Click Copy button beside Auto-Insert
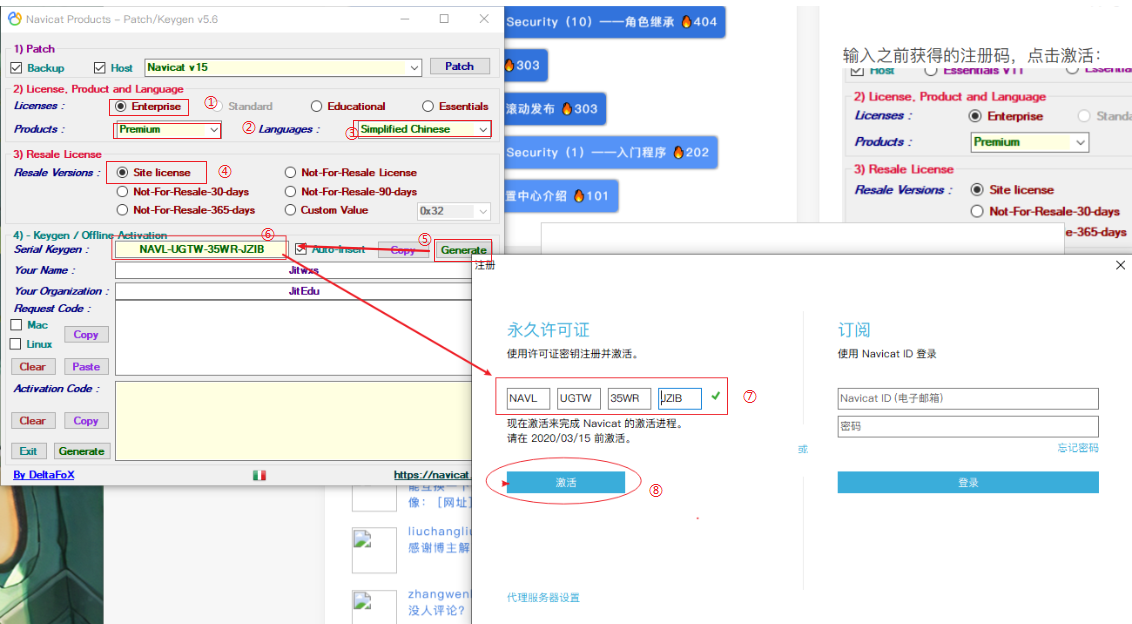This screenshot has height=624, width=1132. [403, 250]
